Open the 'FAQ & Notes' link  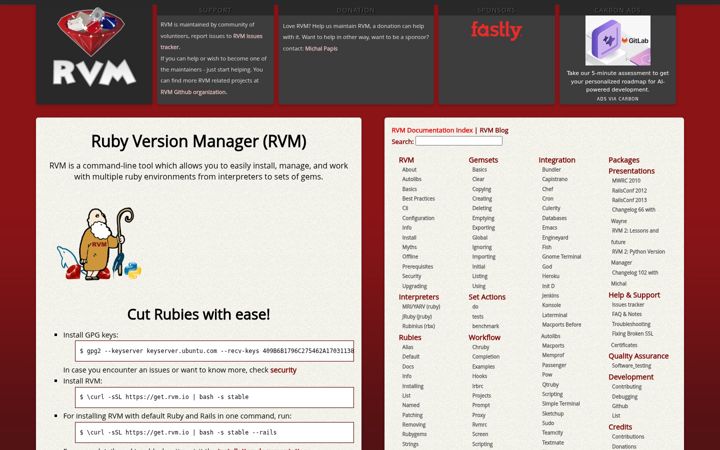click(626, 315)
